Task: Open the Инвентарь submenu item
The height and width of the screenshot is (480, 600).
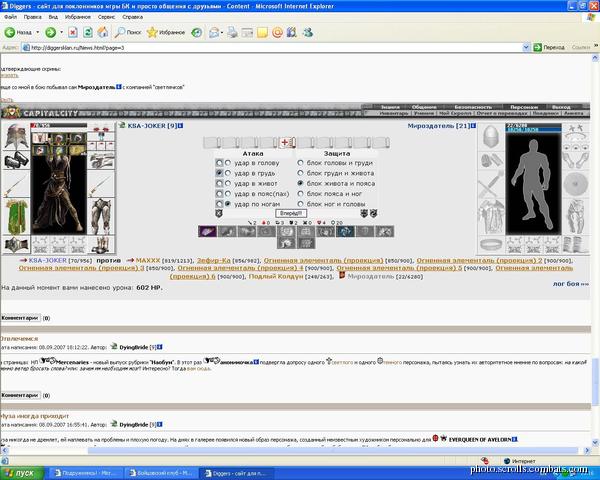Action: tap(394, 113)
